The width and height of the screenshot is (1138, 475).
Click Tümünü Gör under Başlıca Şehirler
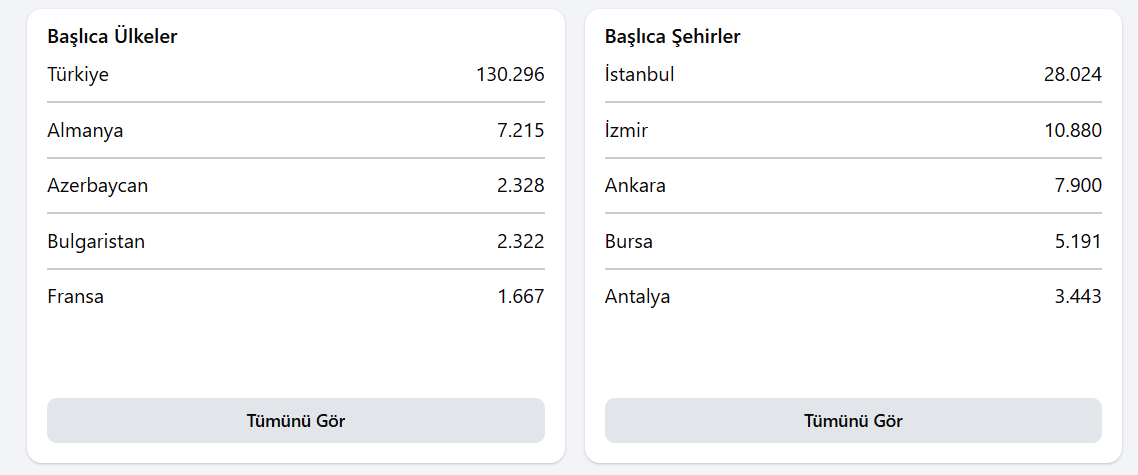click(x=853, y=421)
